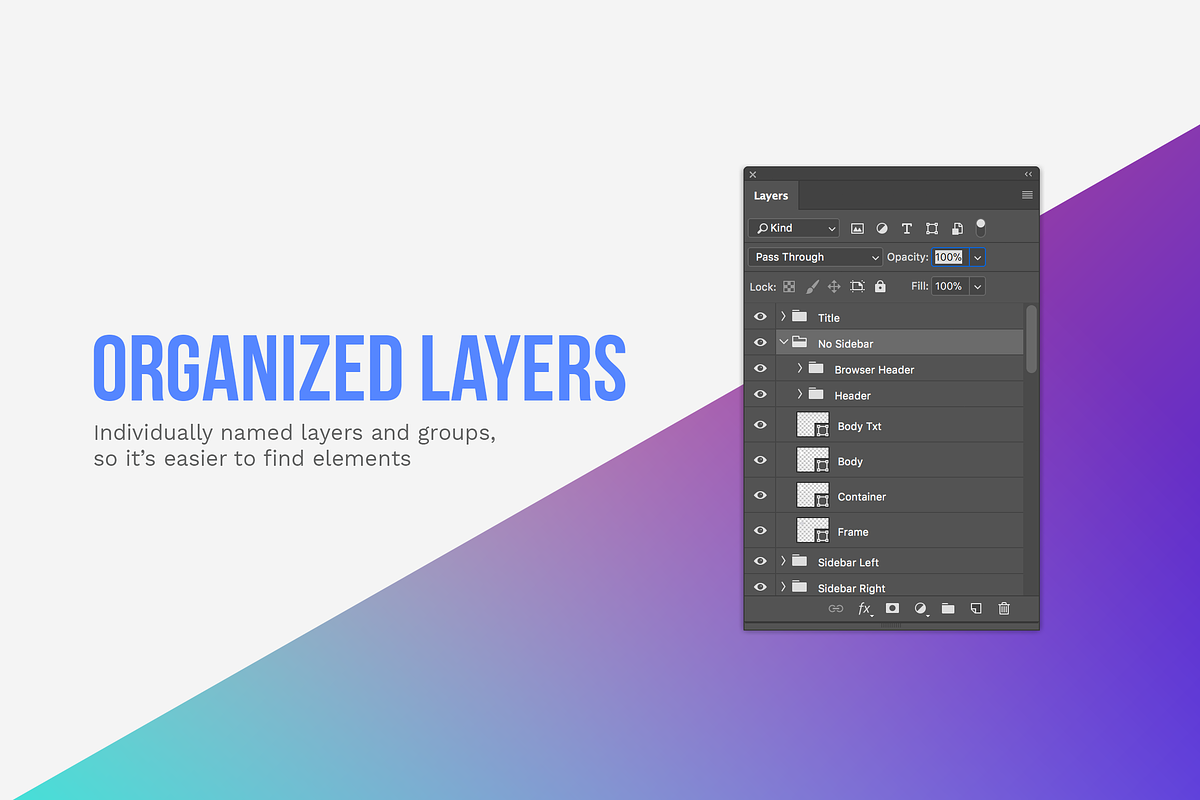Click the Sidebar Right name
1200x800 pixels.
tap(852, 589)
